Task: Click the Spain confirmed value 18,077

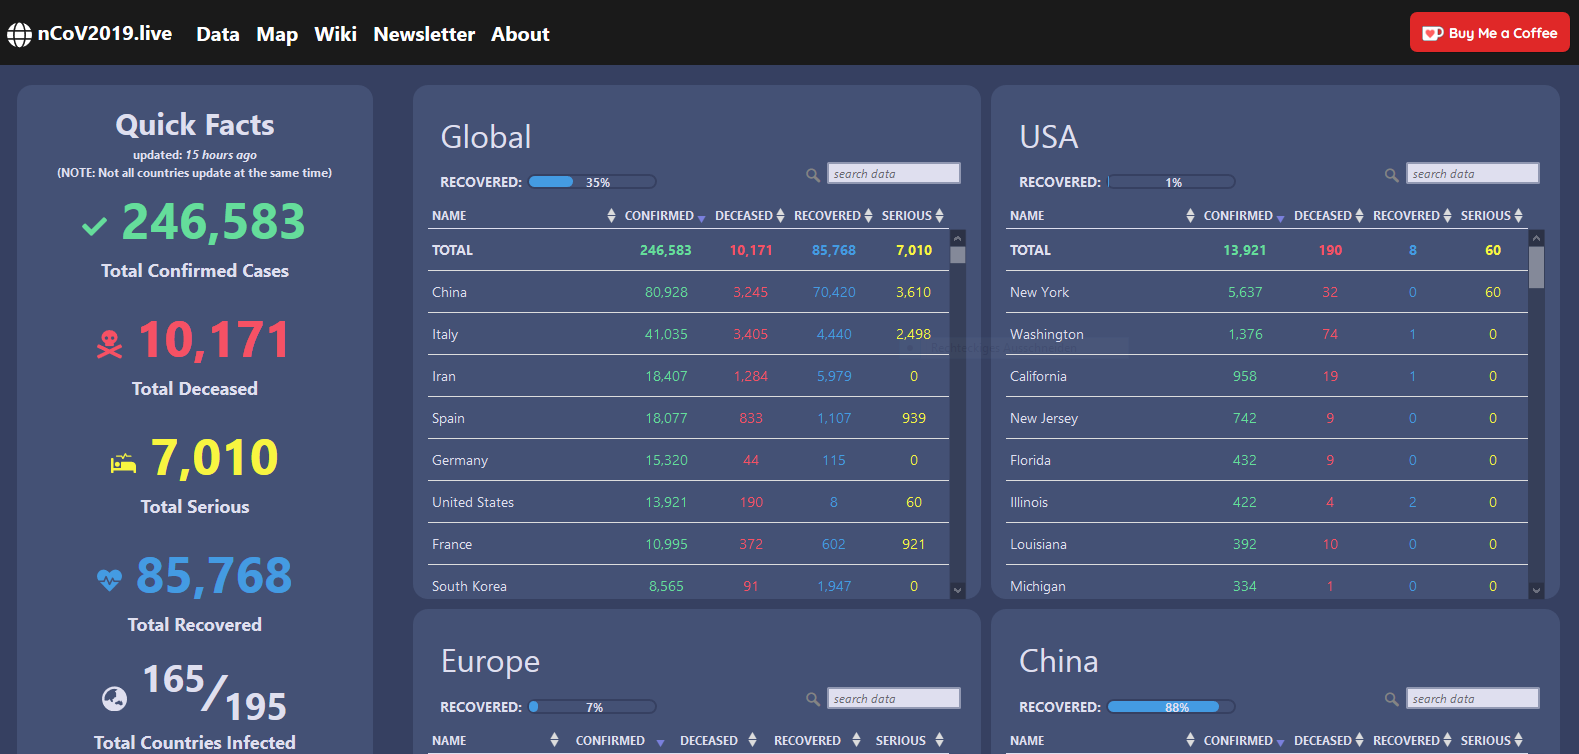Action: (666, 418)
